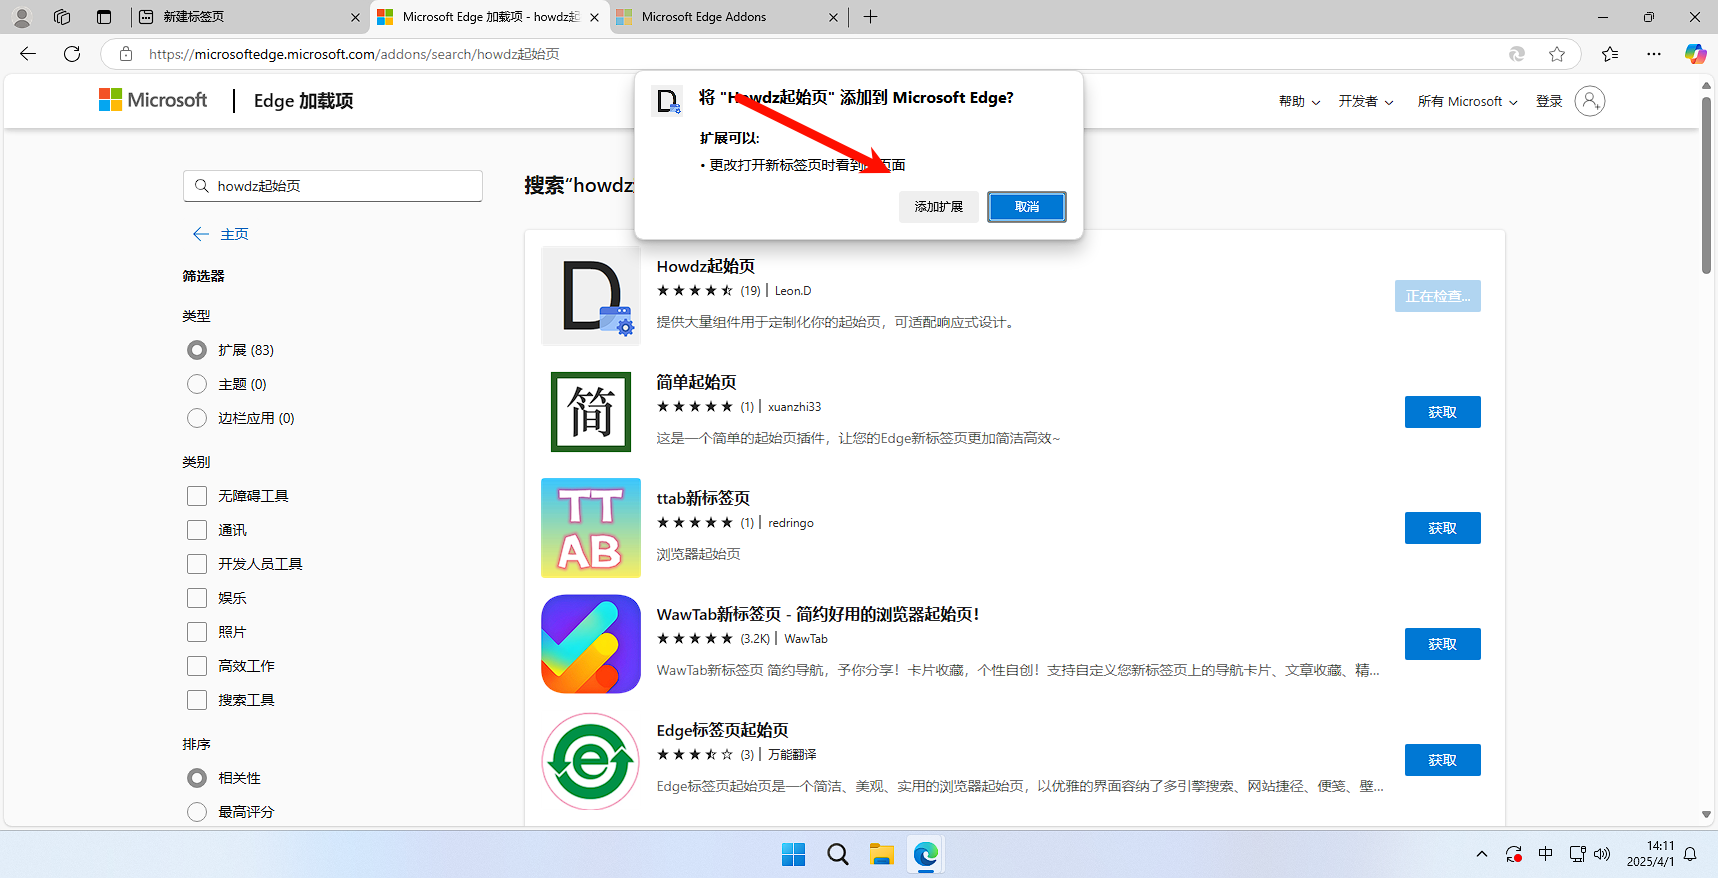Screen dimensions: 1718x878
Task: Click the howdz起始页 search input field
Action: [x=333, y=186]
